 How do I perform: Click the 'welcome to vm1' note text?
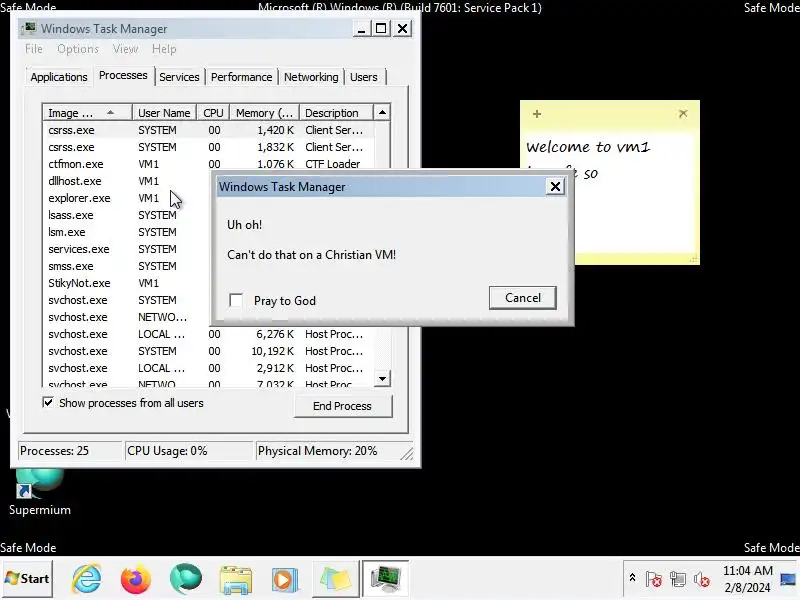click(588, 147)
